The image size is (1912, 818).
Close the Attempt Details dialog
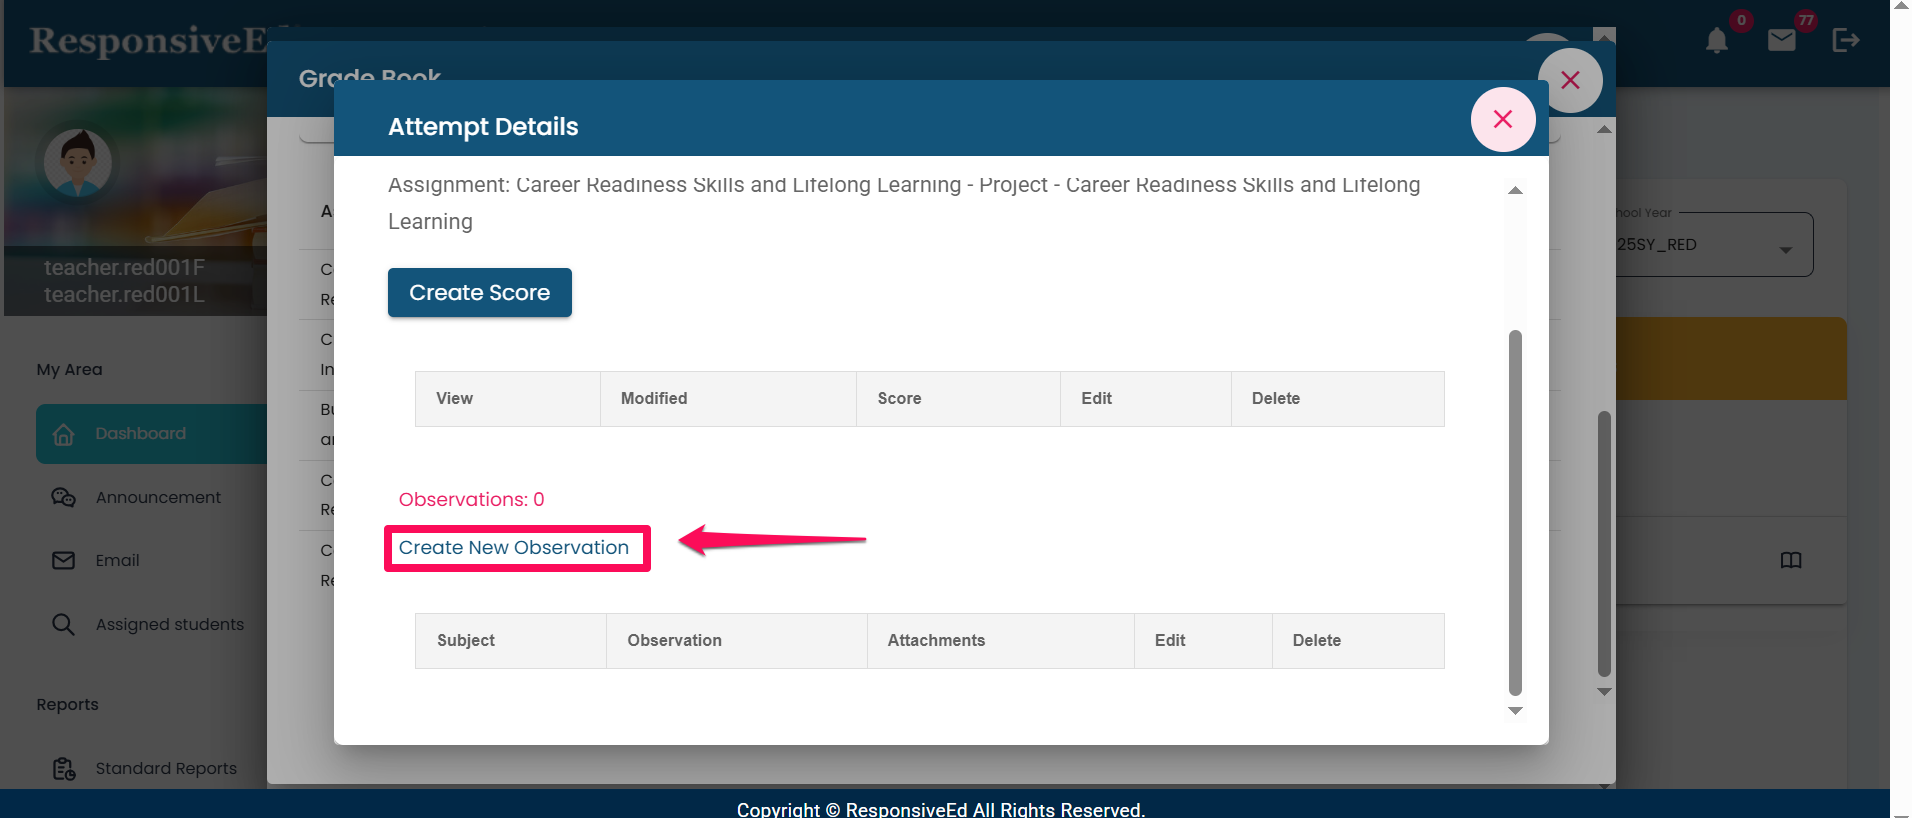tap(1502, 120)
